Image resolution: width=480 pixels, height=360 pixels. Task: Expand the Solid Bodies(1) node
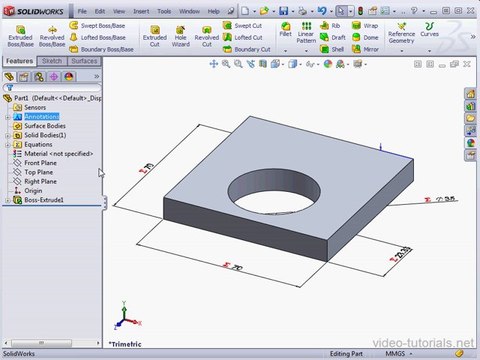(x=7, y=136)
